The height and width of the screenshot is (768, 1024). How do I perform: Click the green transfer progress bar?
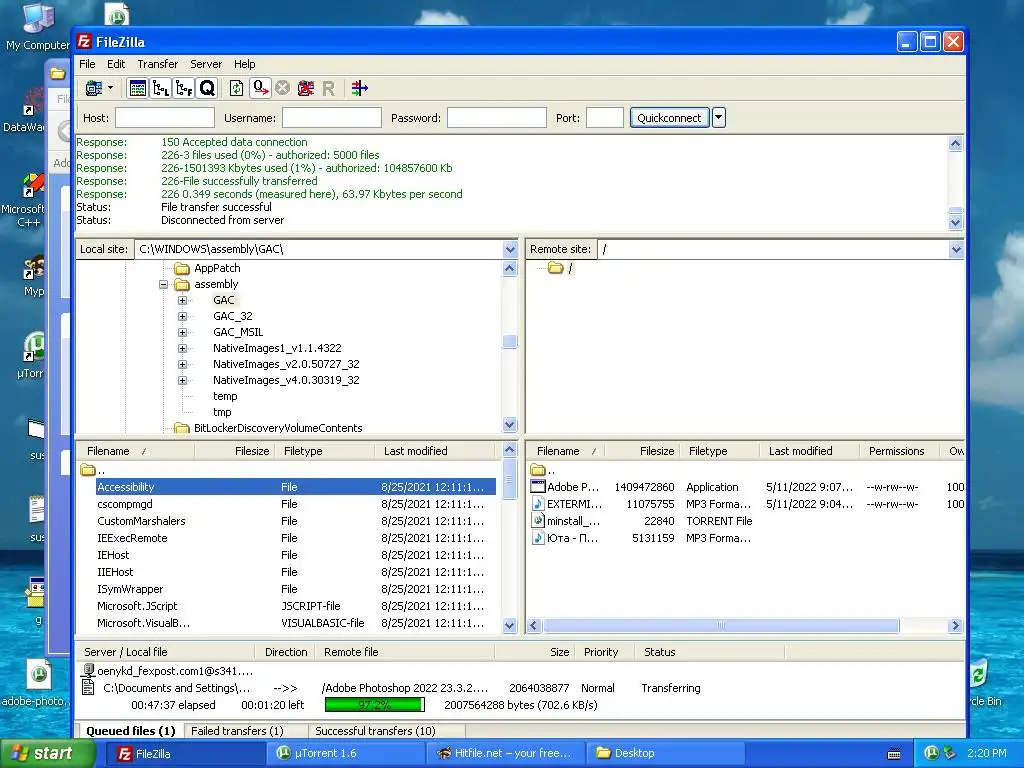[x=375, y=705]
